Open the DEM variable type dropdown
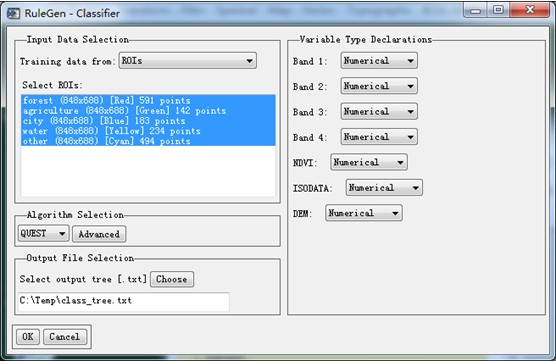556x364 pixels. tap(364, 213)
